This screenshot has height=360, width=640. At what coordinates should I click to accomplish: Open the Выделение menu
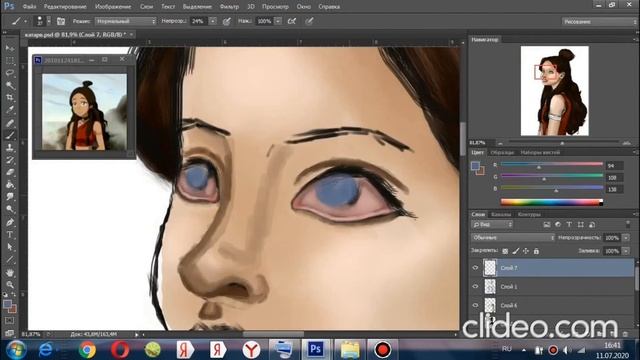pos(197,7)
